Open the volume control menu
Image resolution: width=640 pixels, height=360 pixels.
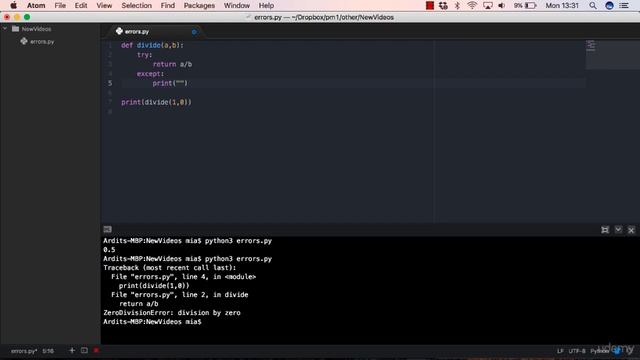click(502, 5)
